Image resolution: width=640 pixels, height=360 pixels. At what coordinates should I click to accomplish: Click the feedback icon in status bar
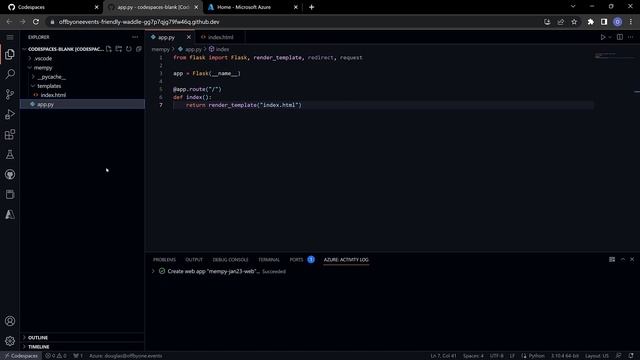point(619,356)
